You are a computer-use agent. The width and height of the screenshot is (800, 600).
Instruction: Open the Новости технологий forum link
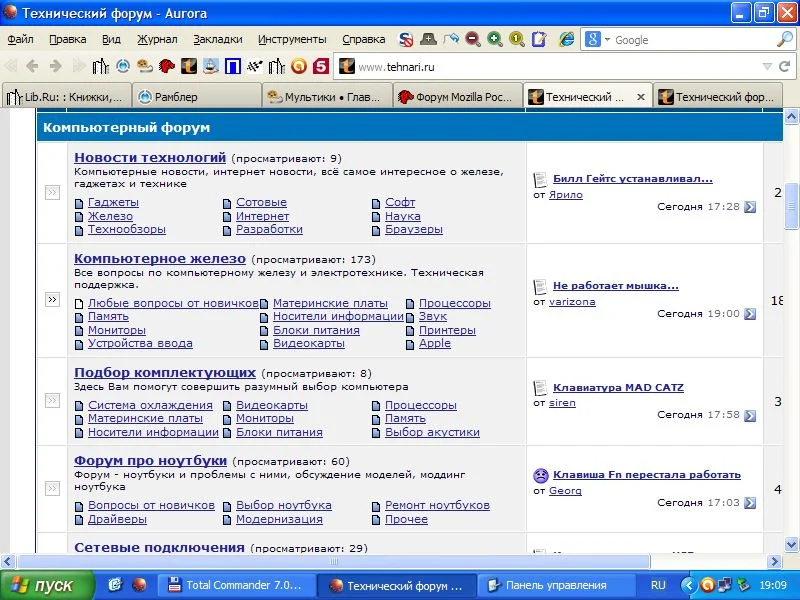pos(150,158)
